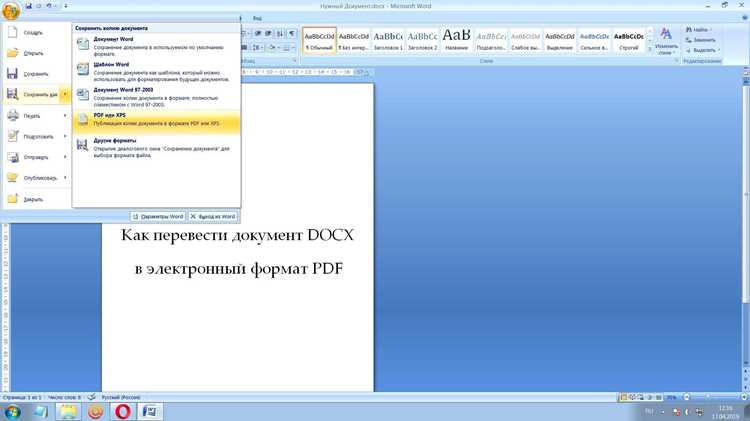This screenshot has width=750, height=421.
Task: Click the Шаблон Word icon in submenu
Action: coord(83,69)
